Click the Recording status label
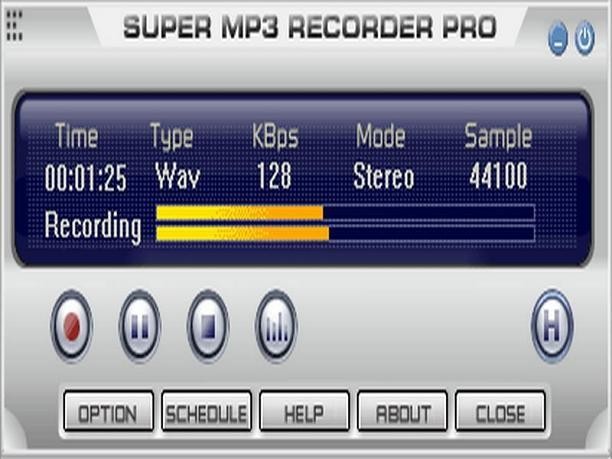 pos(93,226)
